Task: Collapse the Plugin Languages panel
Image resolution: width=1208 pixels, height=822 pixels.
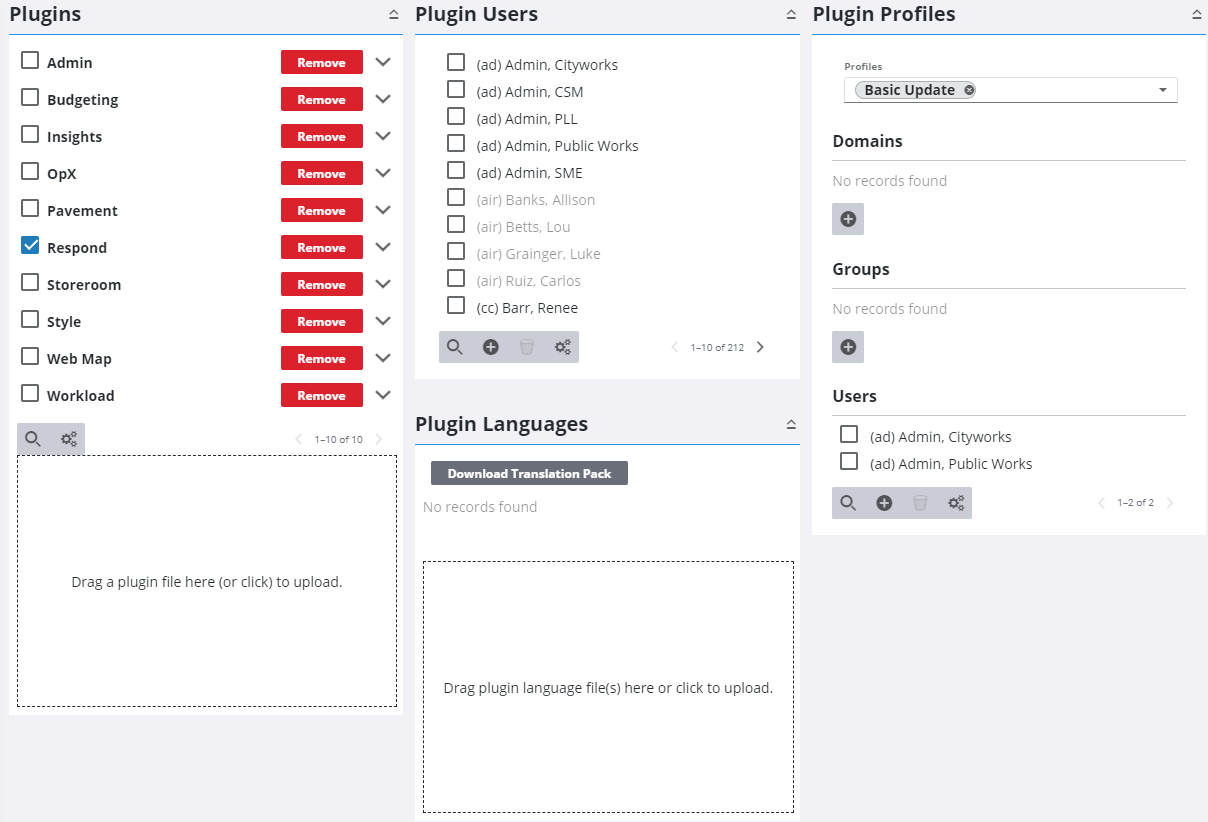Action: [x=789, y=423]
